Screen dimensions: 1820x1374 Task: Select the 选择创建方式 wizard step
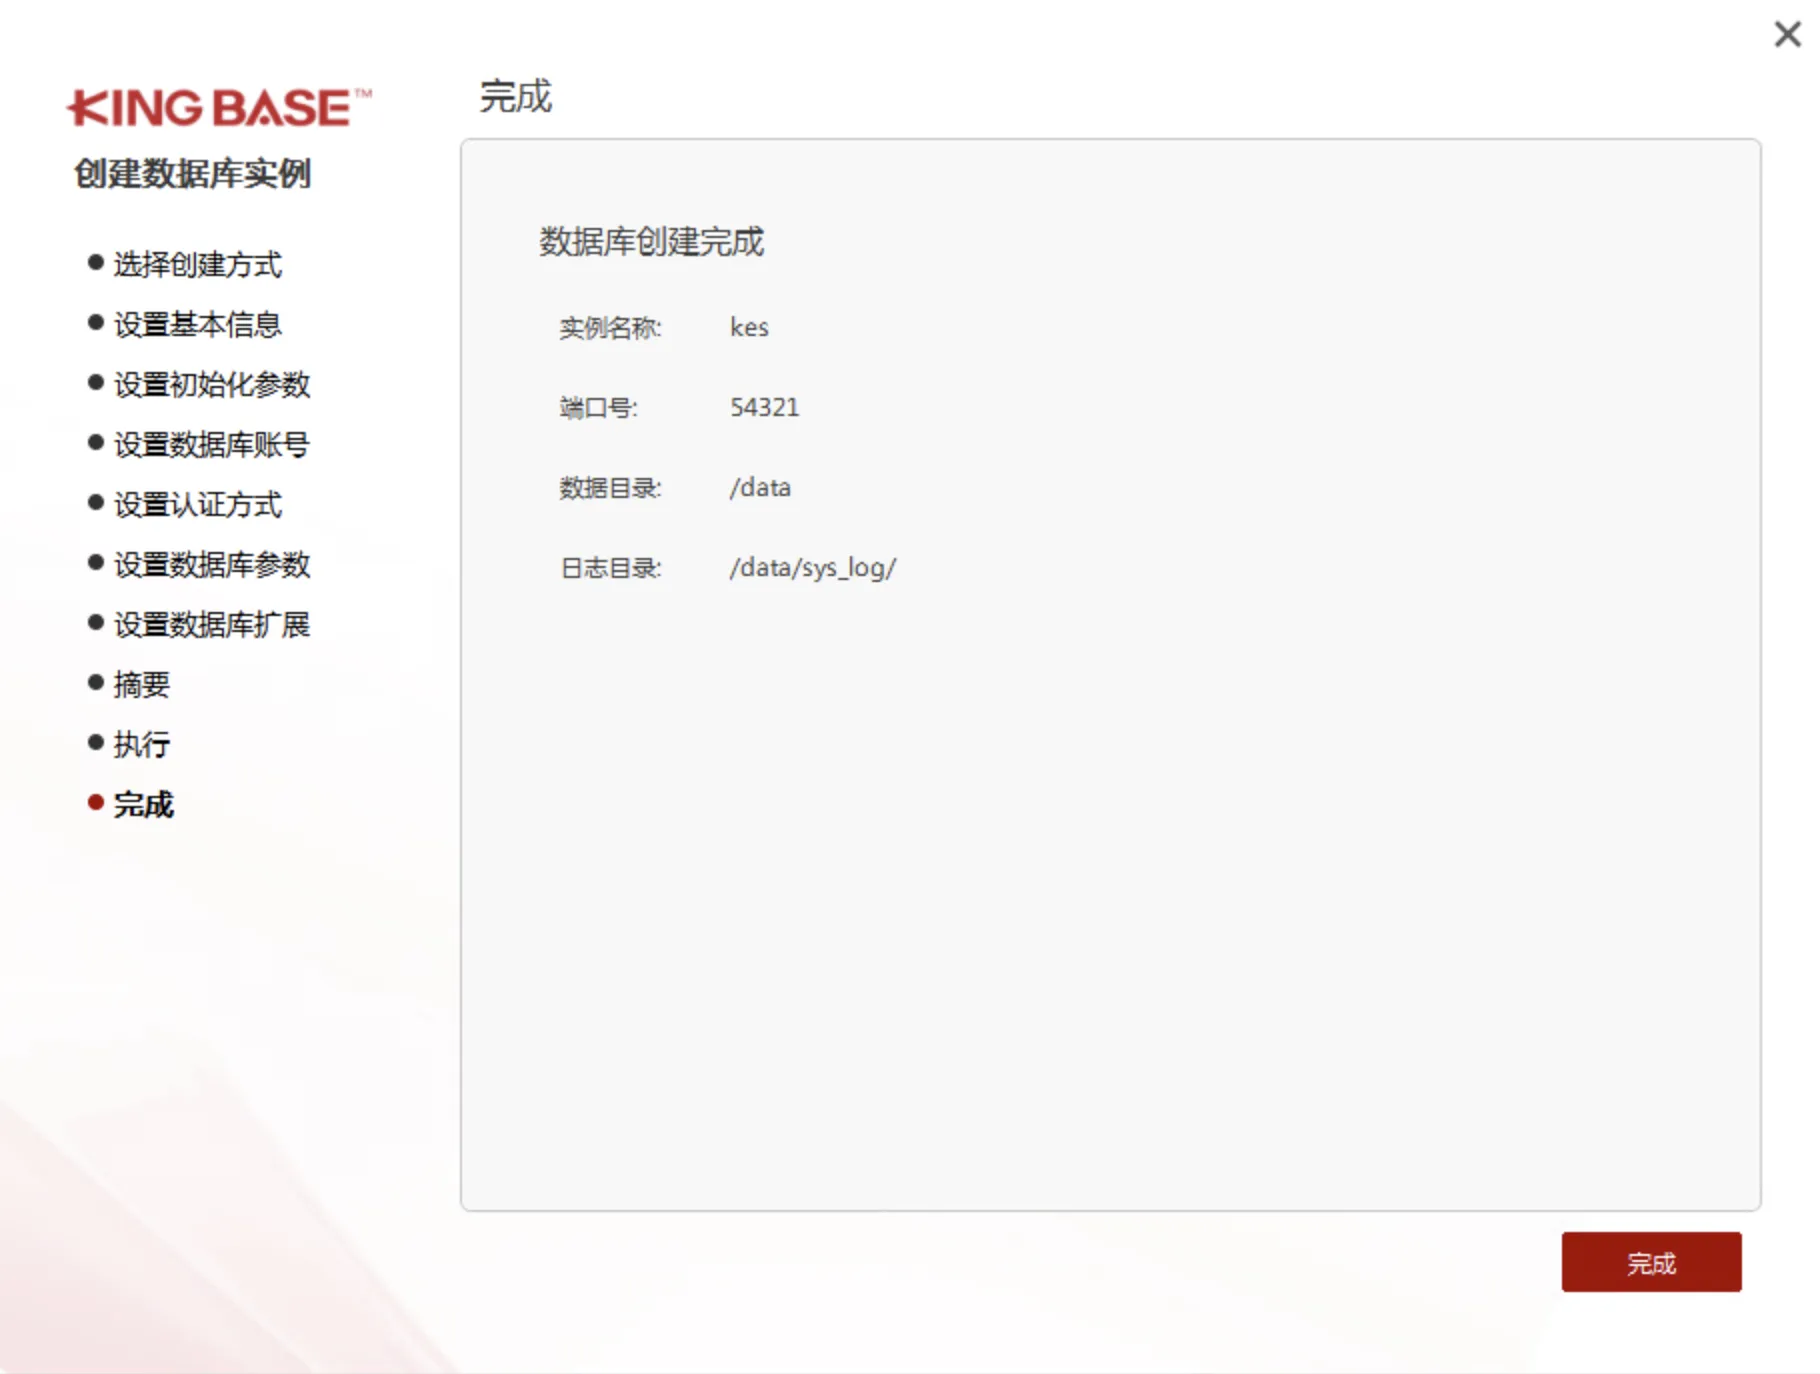click(196, 264)
